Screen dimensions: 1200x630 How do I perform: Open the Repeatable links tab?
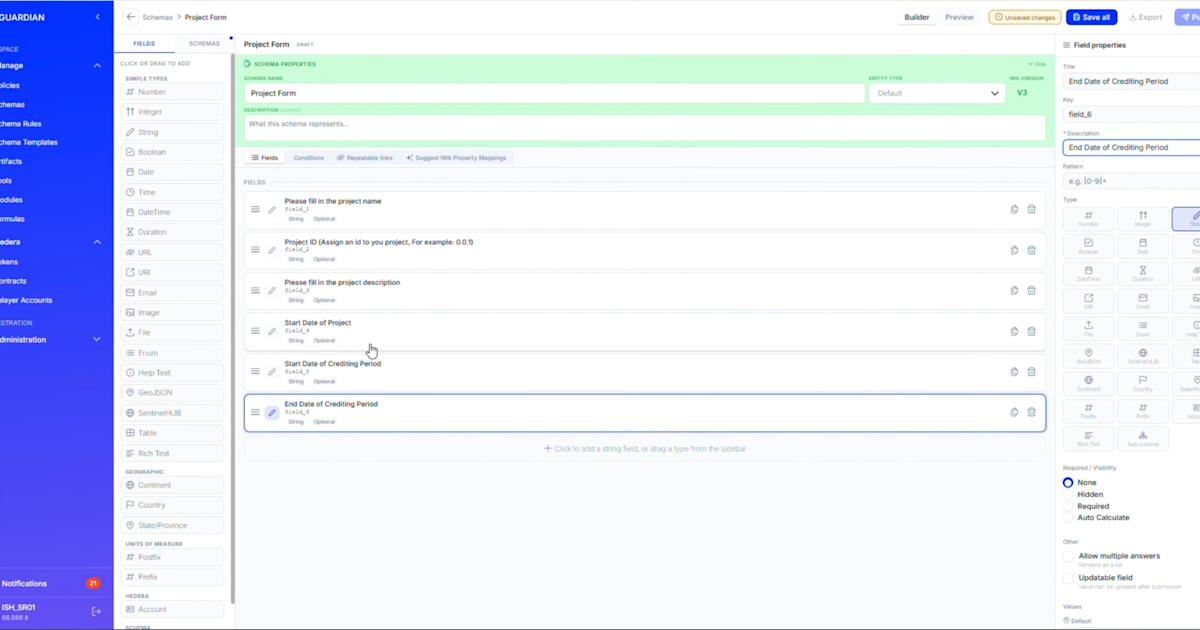pos(365,158)
